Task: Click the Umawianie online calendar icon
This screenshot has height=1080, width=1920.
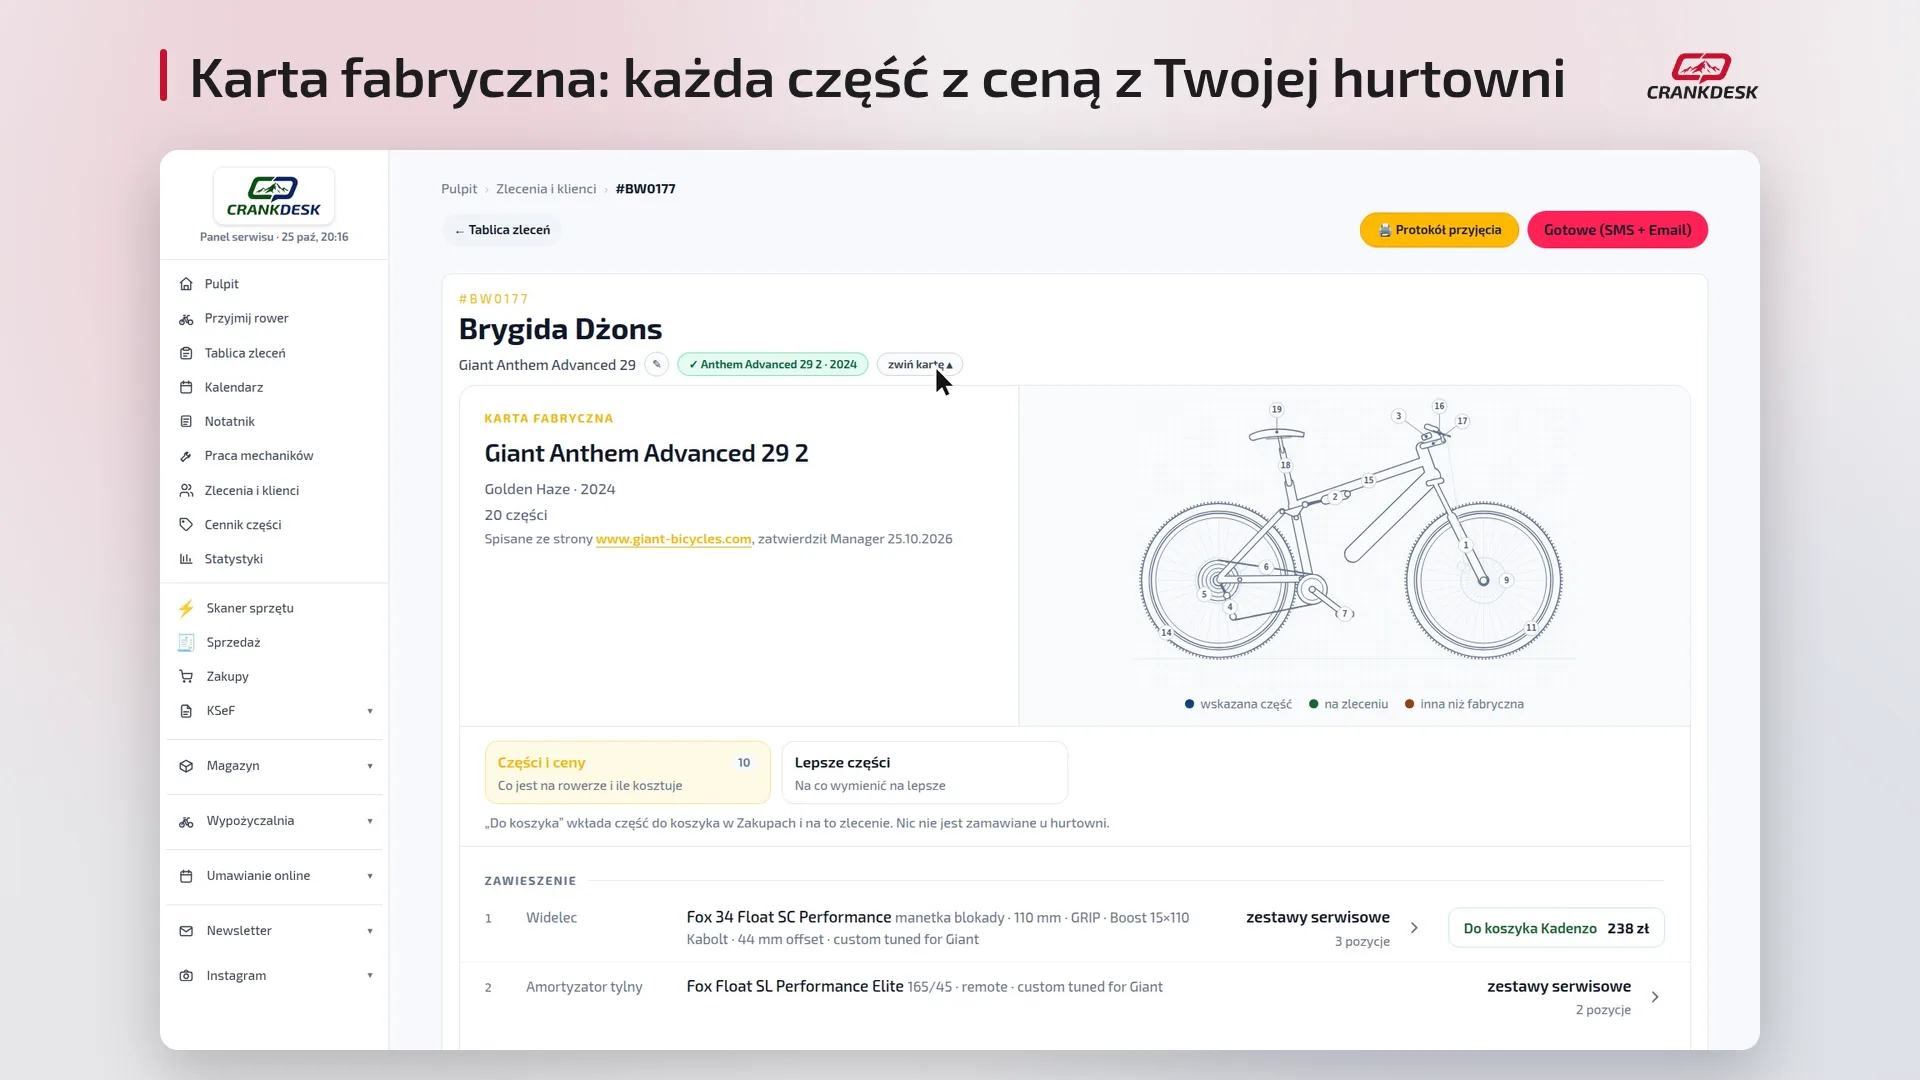Action: [x=186, y=876]
